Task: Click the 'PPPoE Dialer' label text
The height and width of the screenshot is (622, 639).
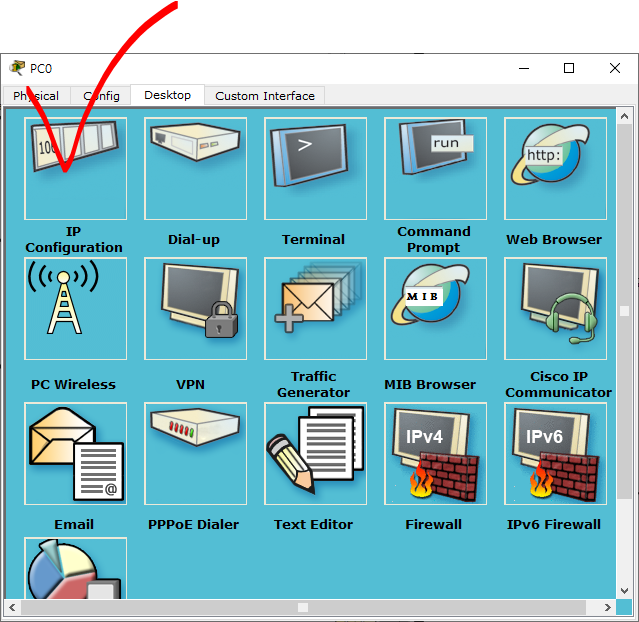Action: tap(194, 524)
